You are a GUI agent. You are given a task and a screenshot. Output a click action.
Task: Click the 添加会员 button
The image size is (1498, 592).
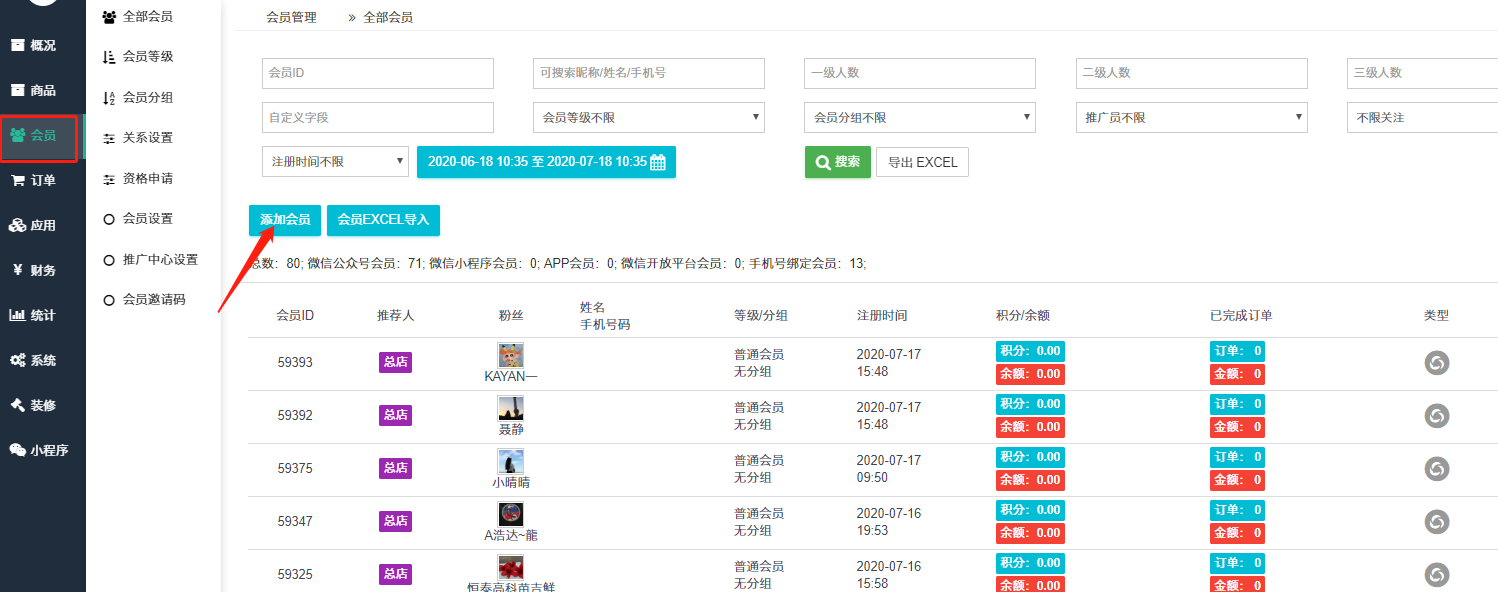tap(285, 220)
